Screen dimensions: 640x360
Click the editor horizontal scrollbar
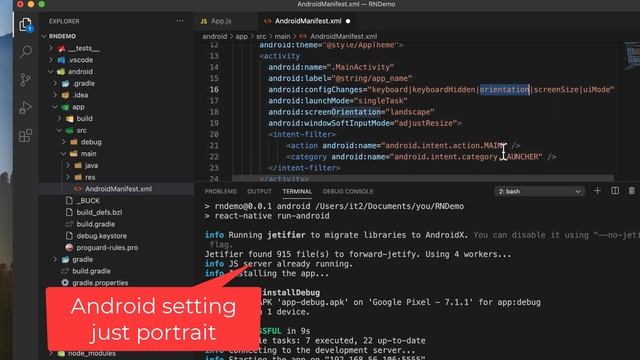point(422,178)
